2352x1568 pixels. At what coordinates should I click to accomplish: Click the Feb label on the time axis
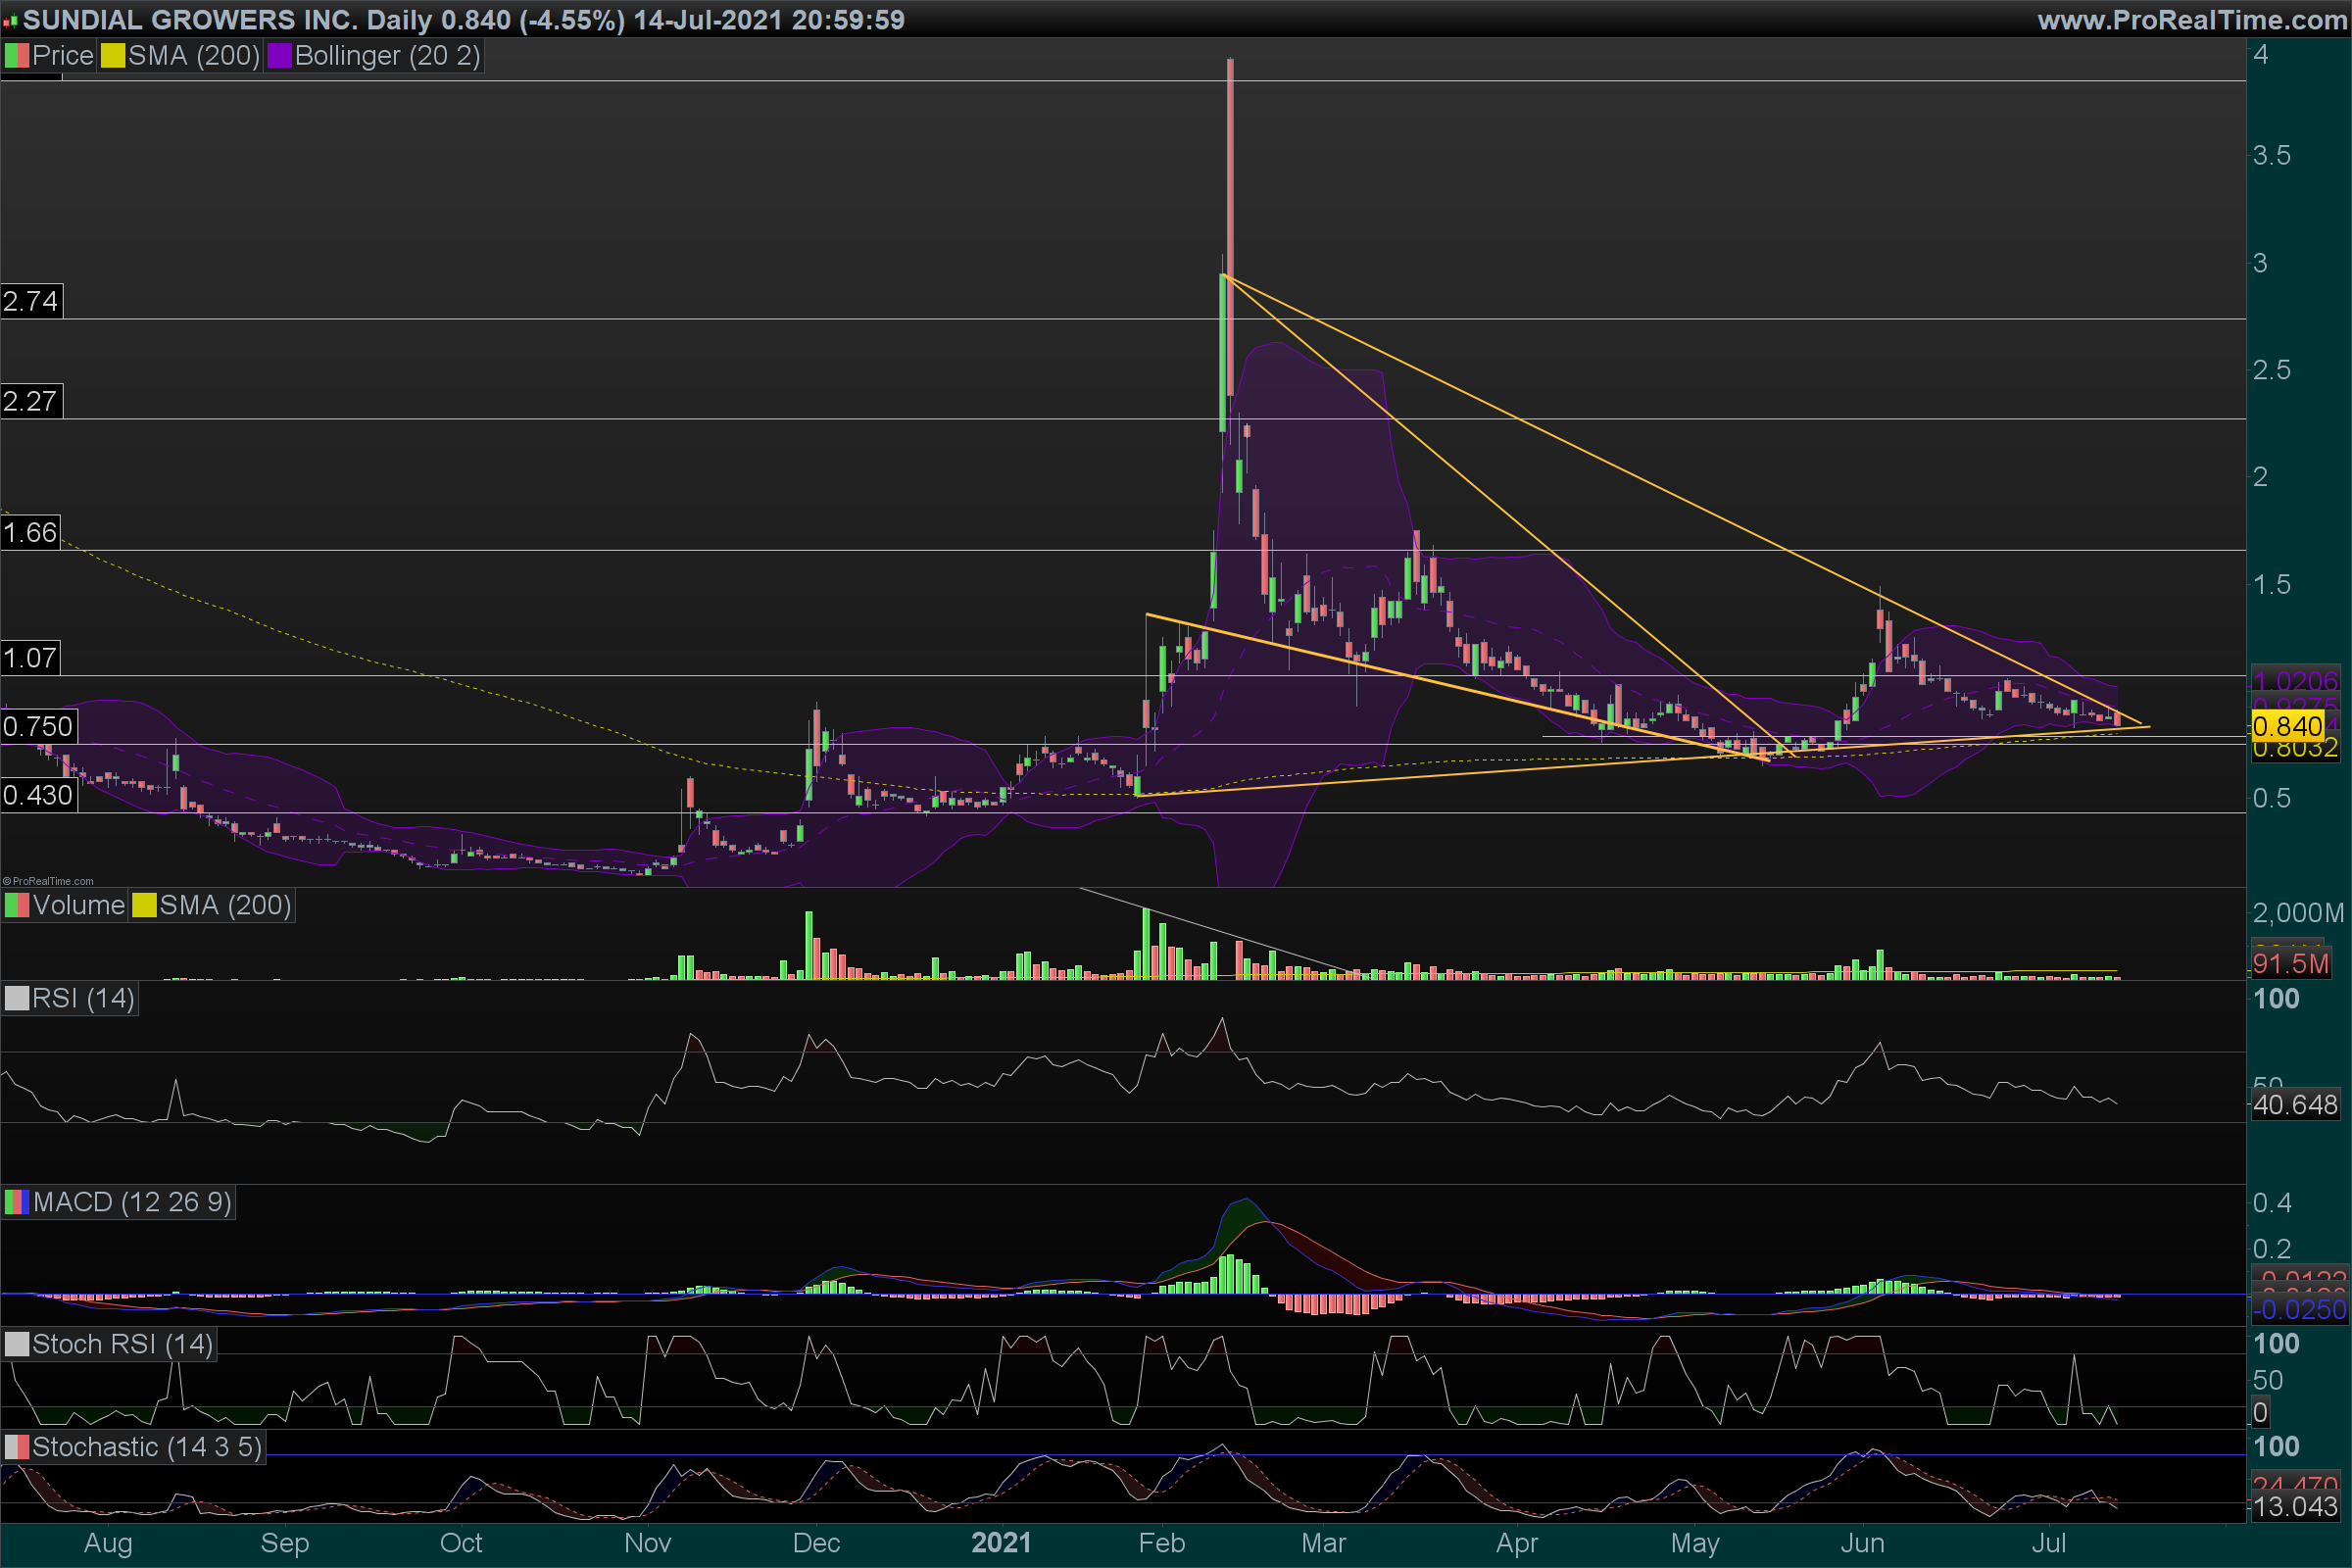(x=1161, y=1543)
